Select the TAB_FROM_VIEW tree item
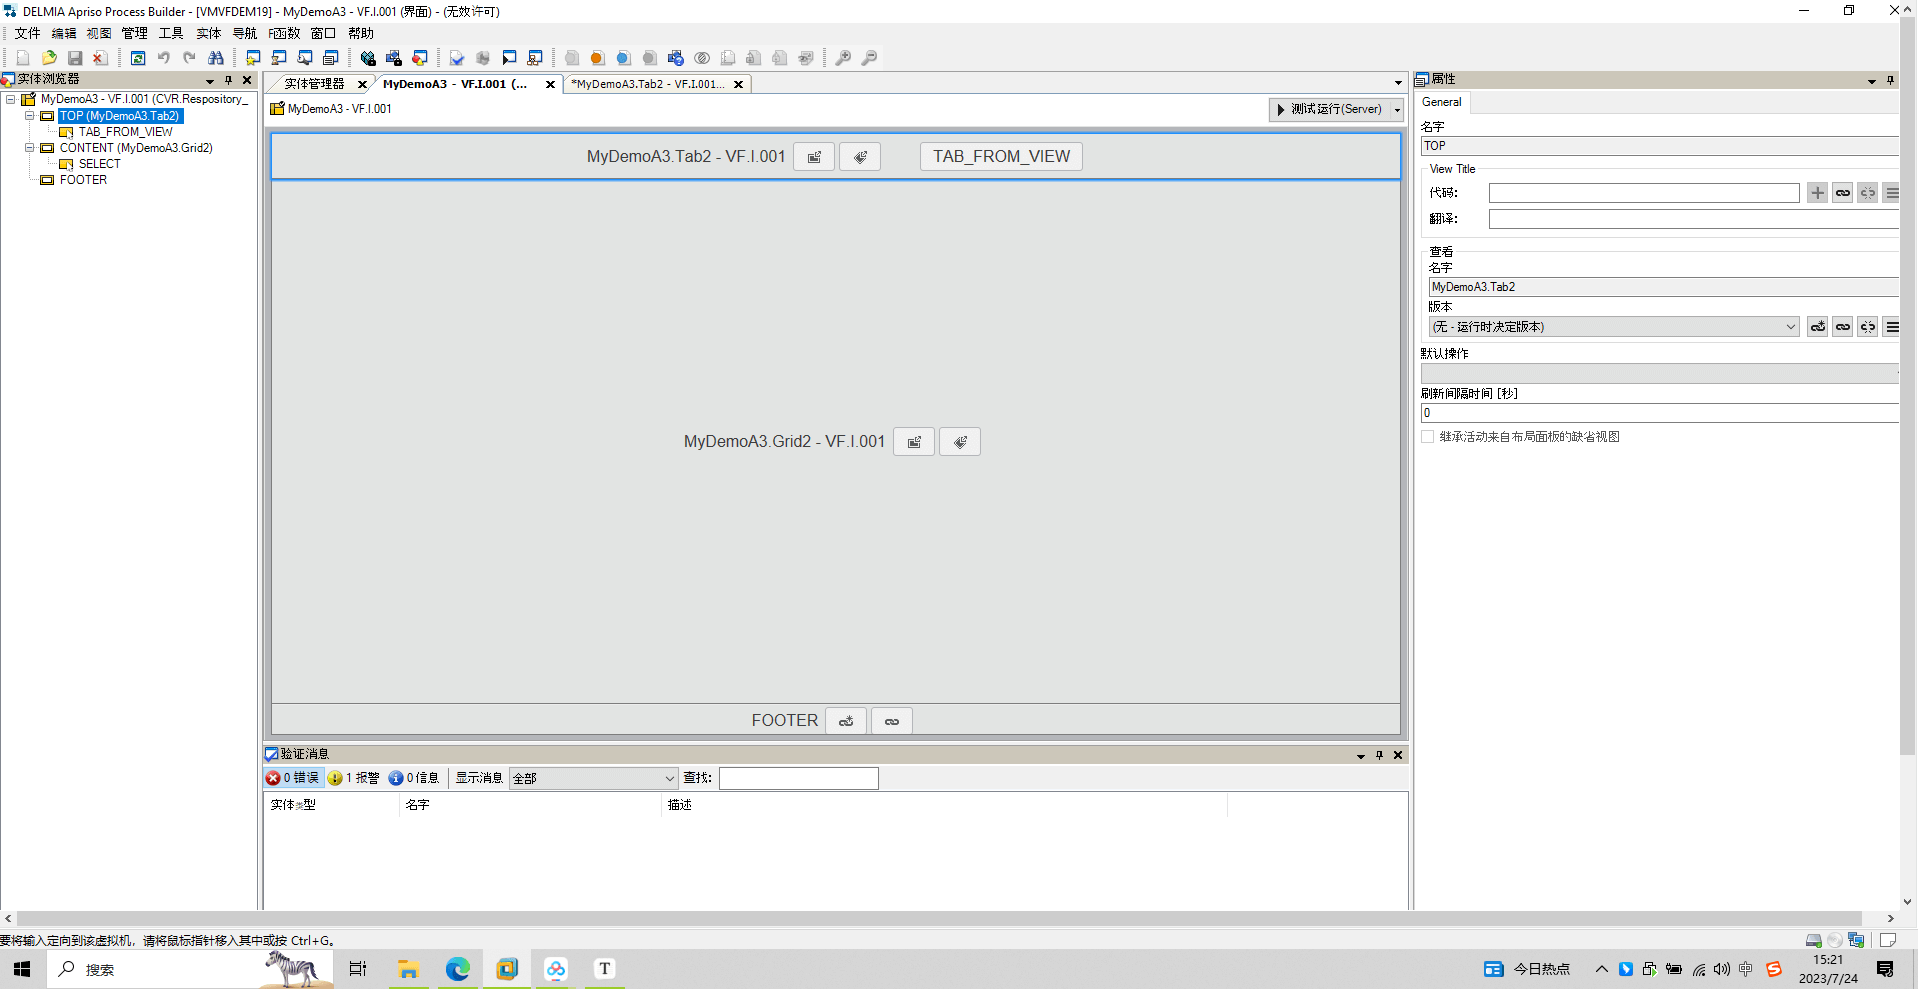The height and width of the screenshot is (989, 1918). pyautogui.click(x=125, y=132)
